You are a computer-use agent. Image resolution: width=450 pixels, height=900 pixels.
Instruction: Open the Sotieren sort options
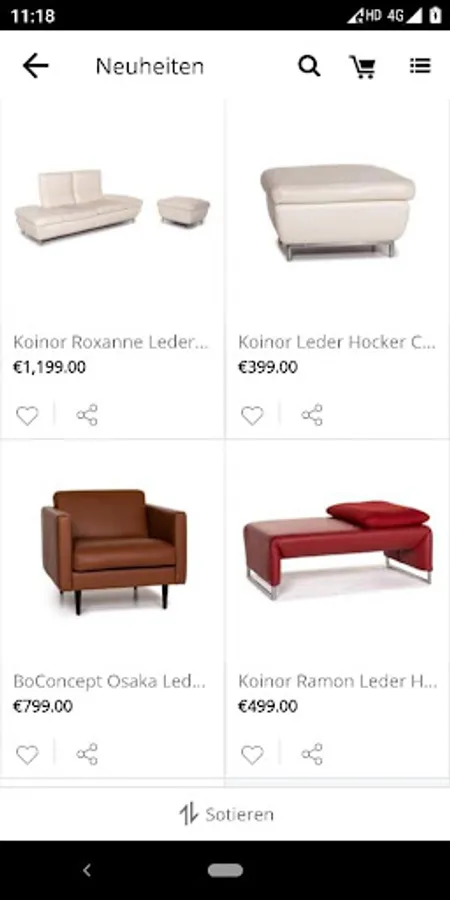(226, 814)
